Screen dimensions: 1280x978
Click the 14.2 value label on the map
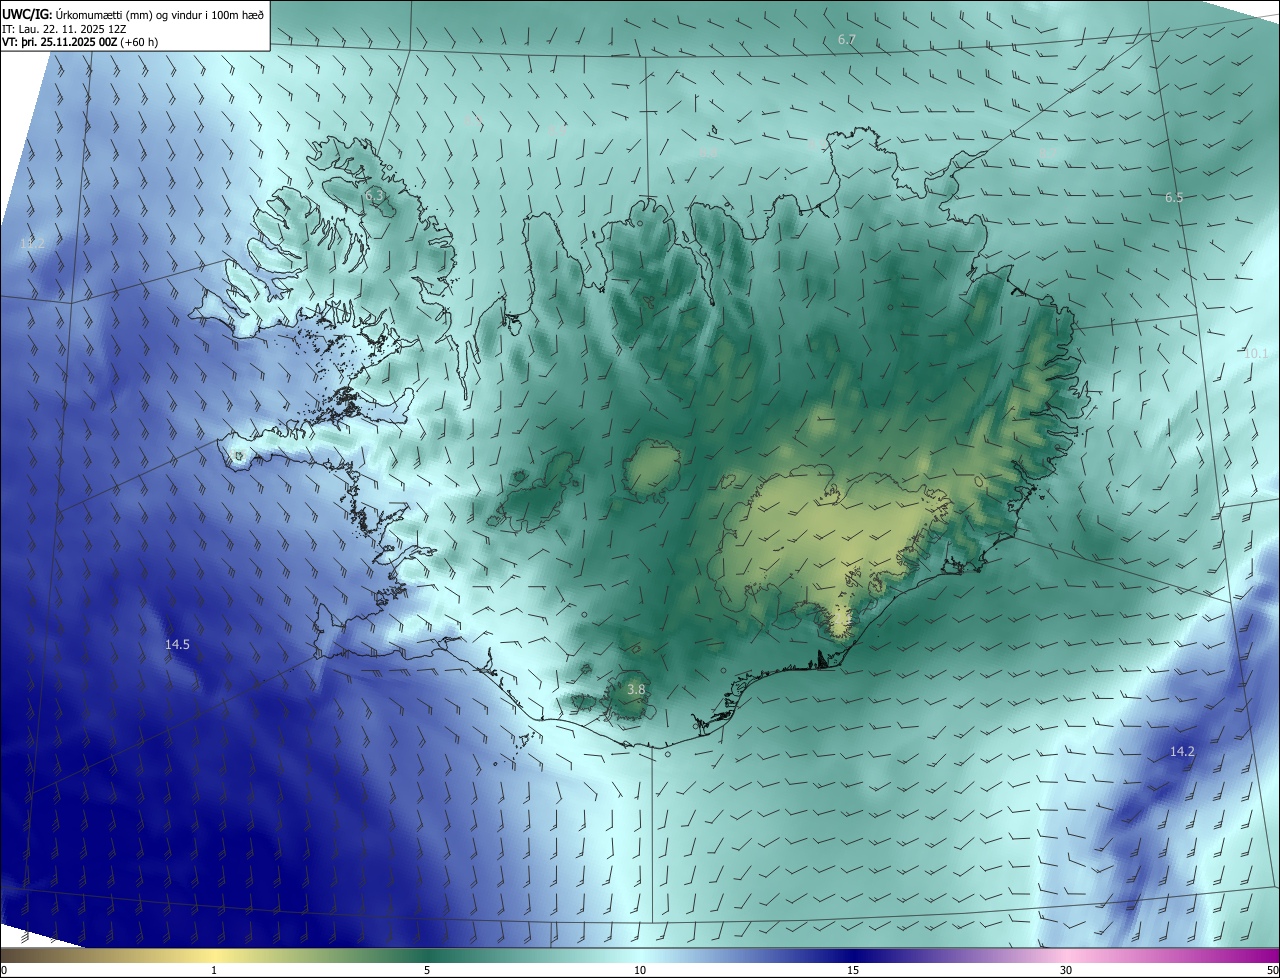pos(1182,751)
